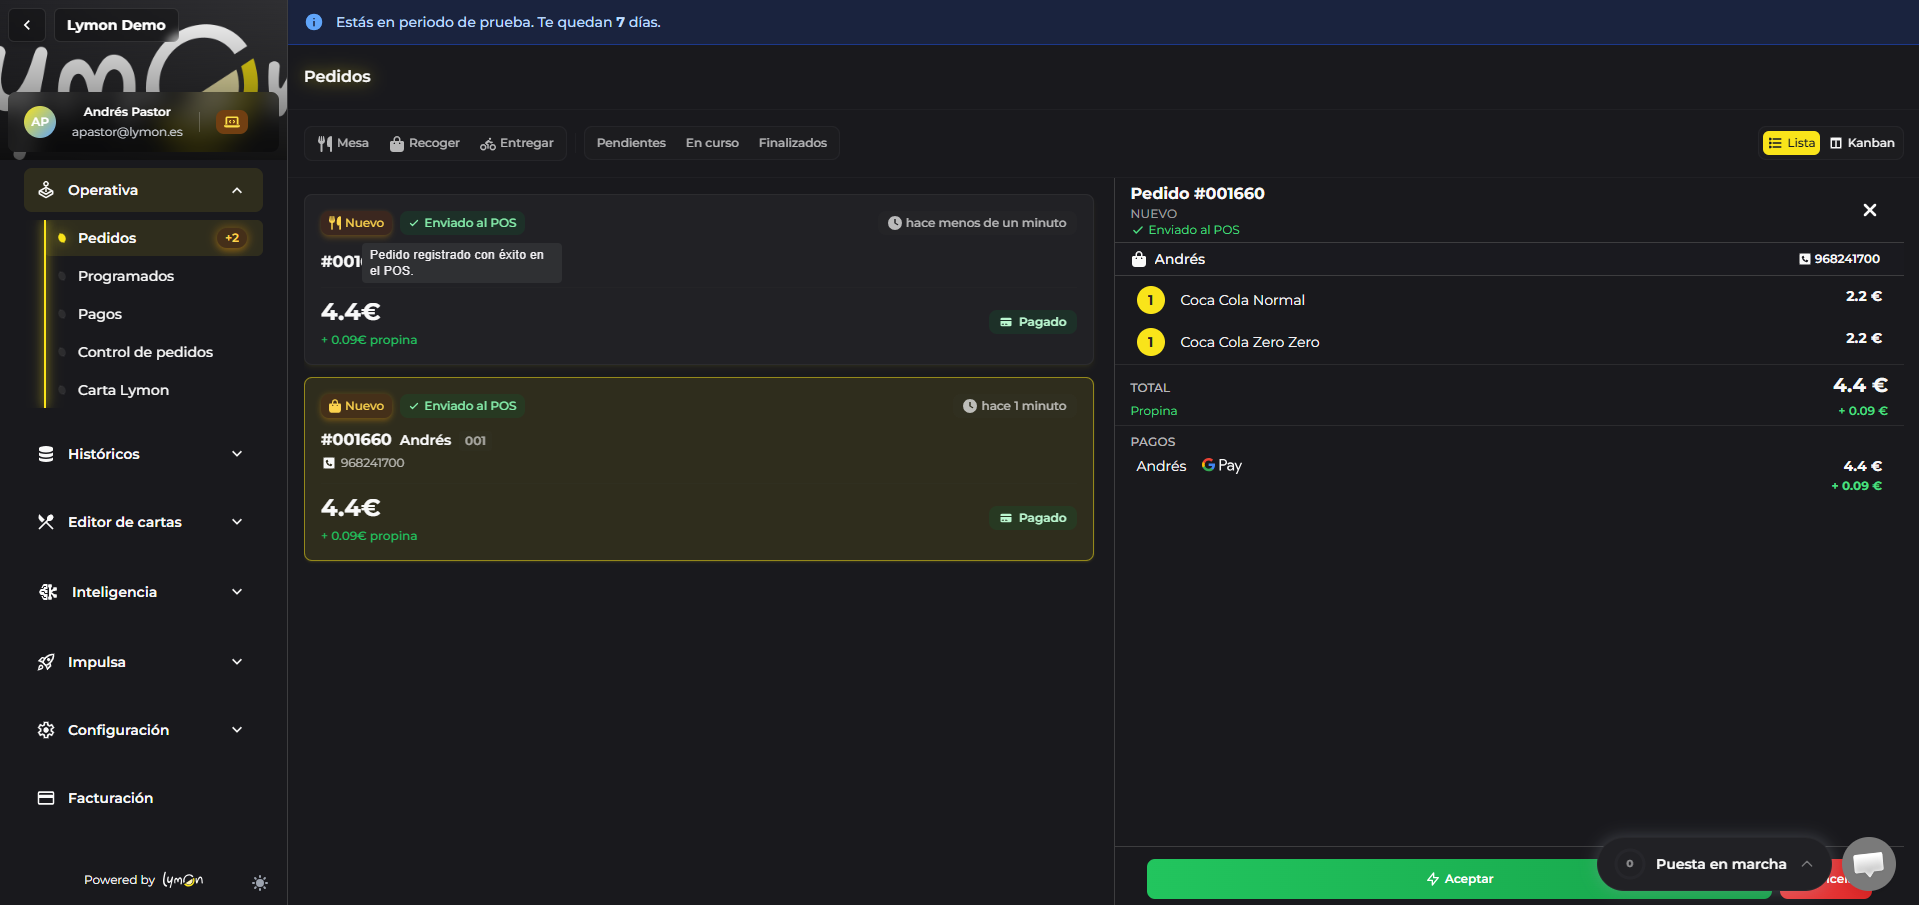Image resolution: width=1919 pixels, height=905 pixels.
Task: Open Facturación in the sidebar
Action: click(110, 798)
